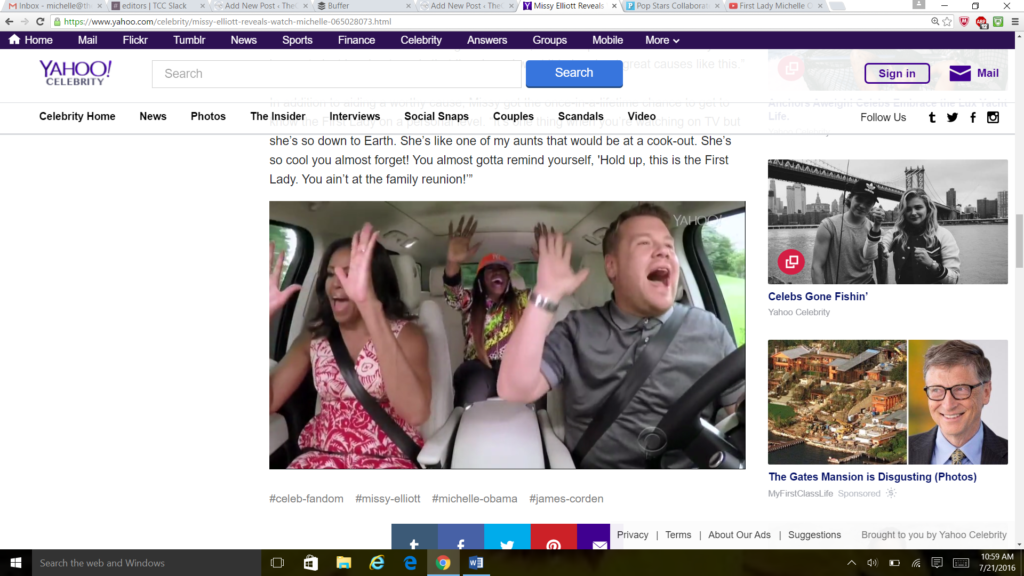Click the Yahoo search input field

pos(336,73)
